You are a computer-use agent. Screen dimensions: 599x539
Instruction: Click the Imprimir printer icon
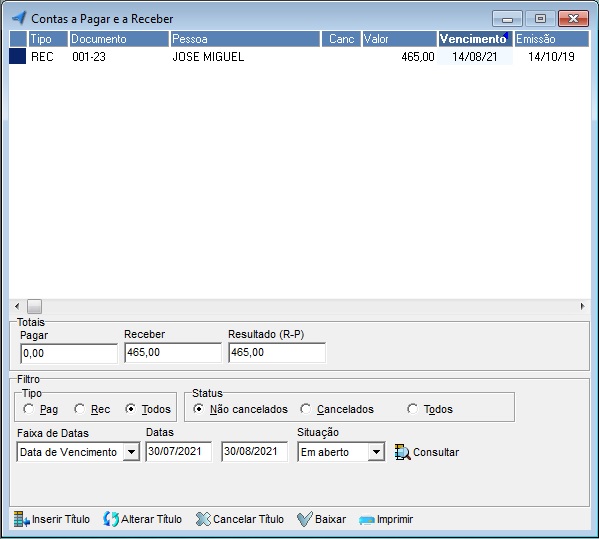[x=366, y=520]
